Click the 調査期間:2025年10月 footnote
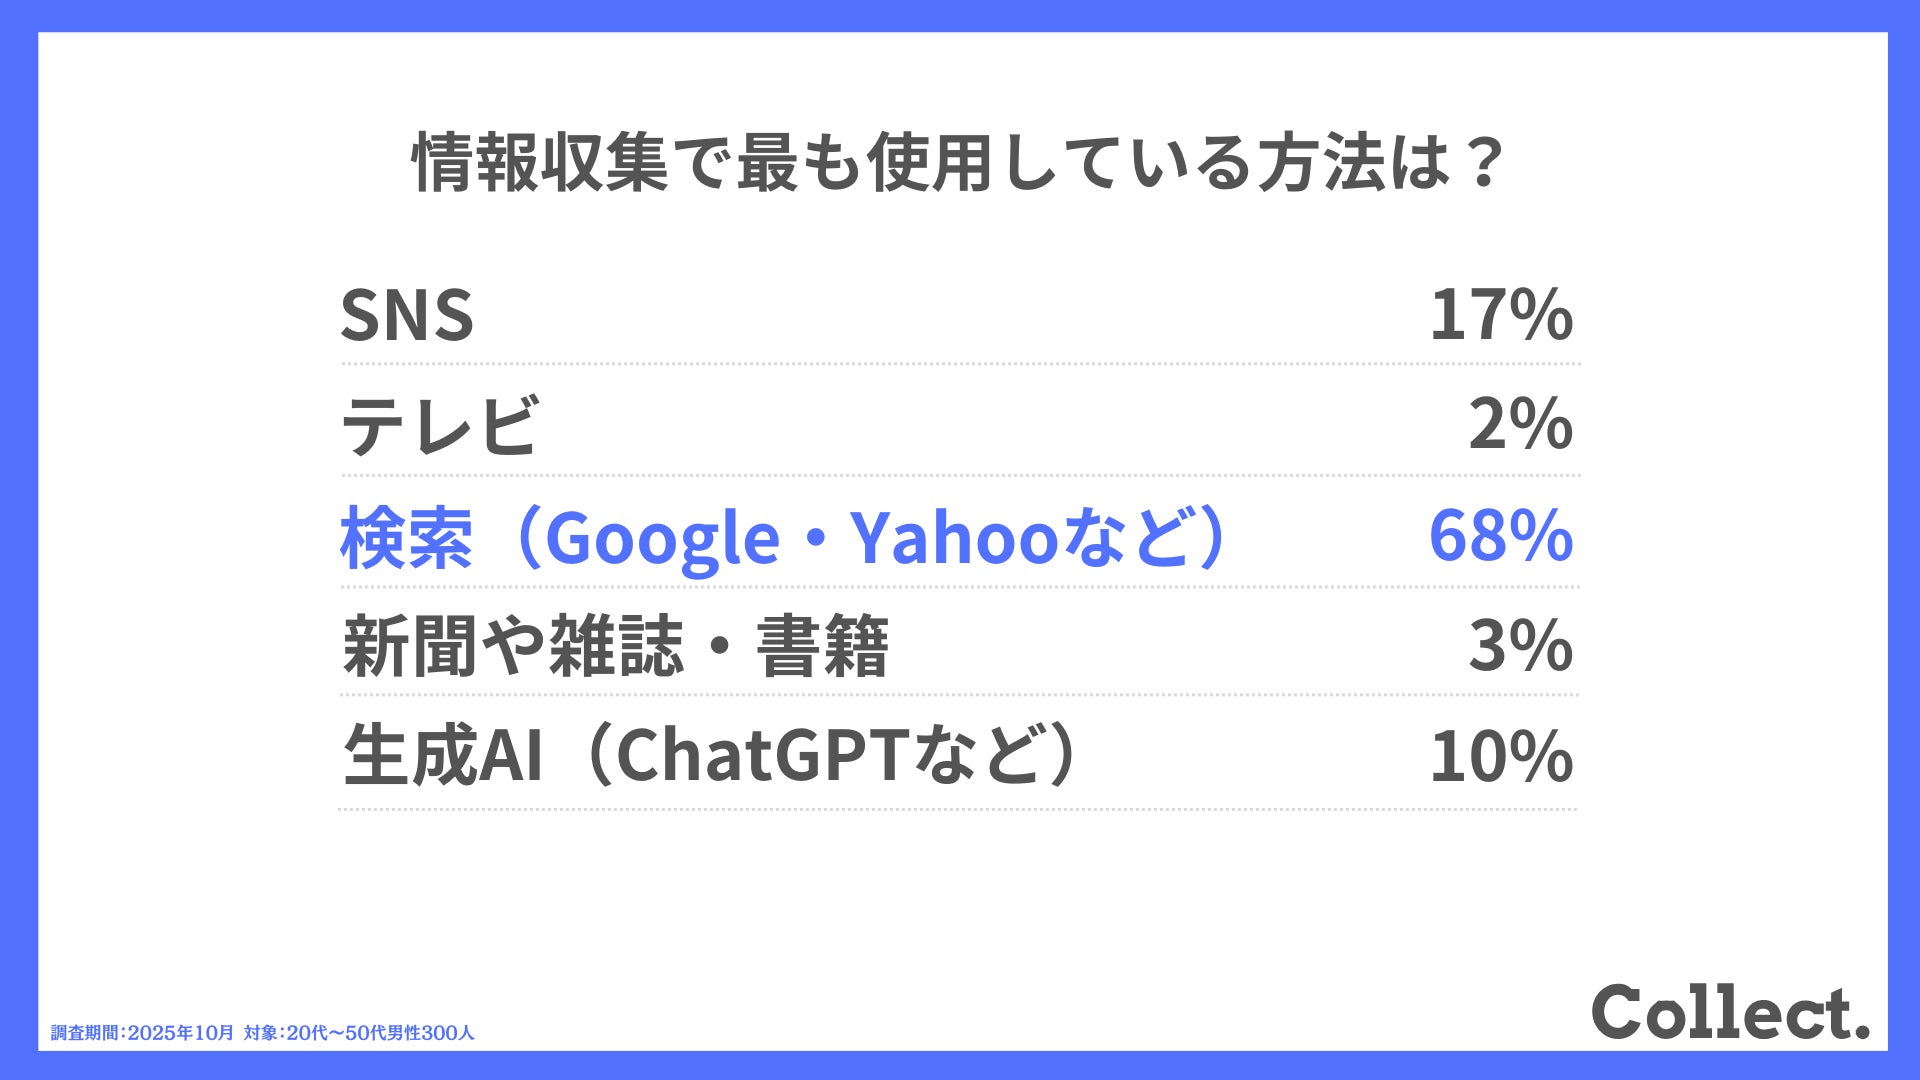This screenshot has width=1920, height=1080. [x=142, y=1033]
